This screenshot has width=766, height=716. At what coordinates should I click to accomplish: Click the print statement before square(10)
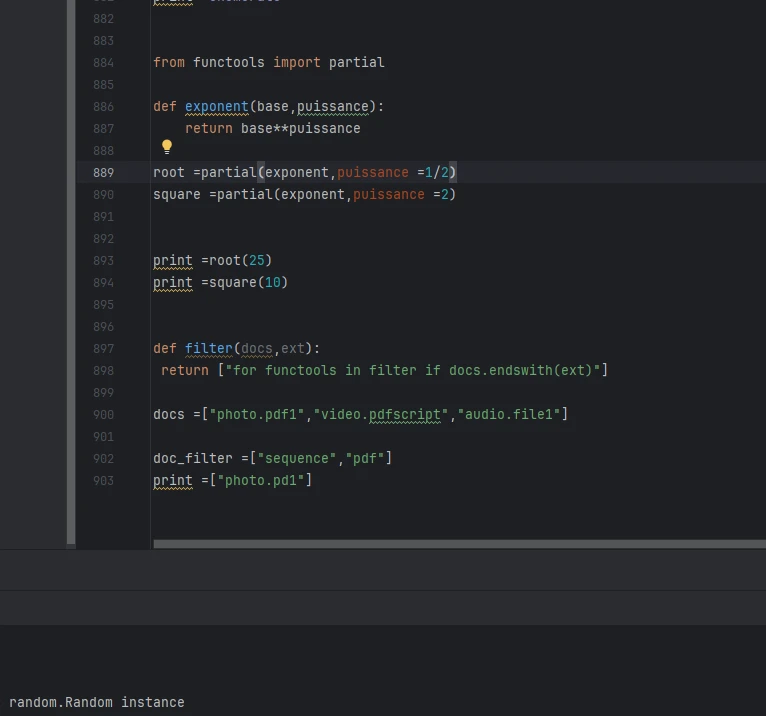pos(172,282)
